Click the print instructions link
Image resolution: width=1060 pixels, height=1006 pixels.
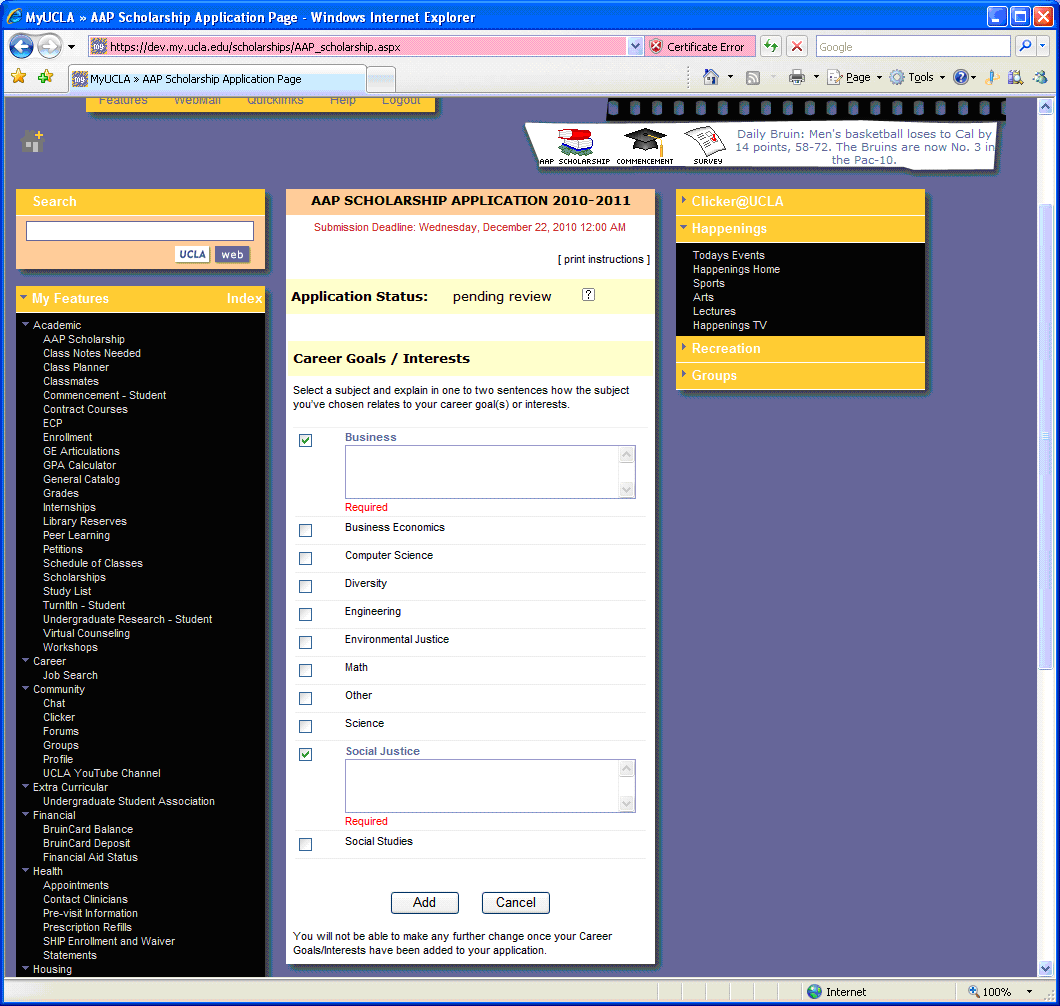point(603,260)
